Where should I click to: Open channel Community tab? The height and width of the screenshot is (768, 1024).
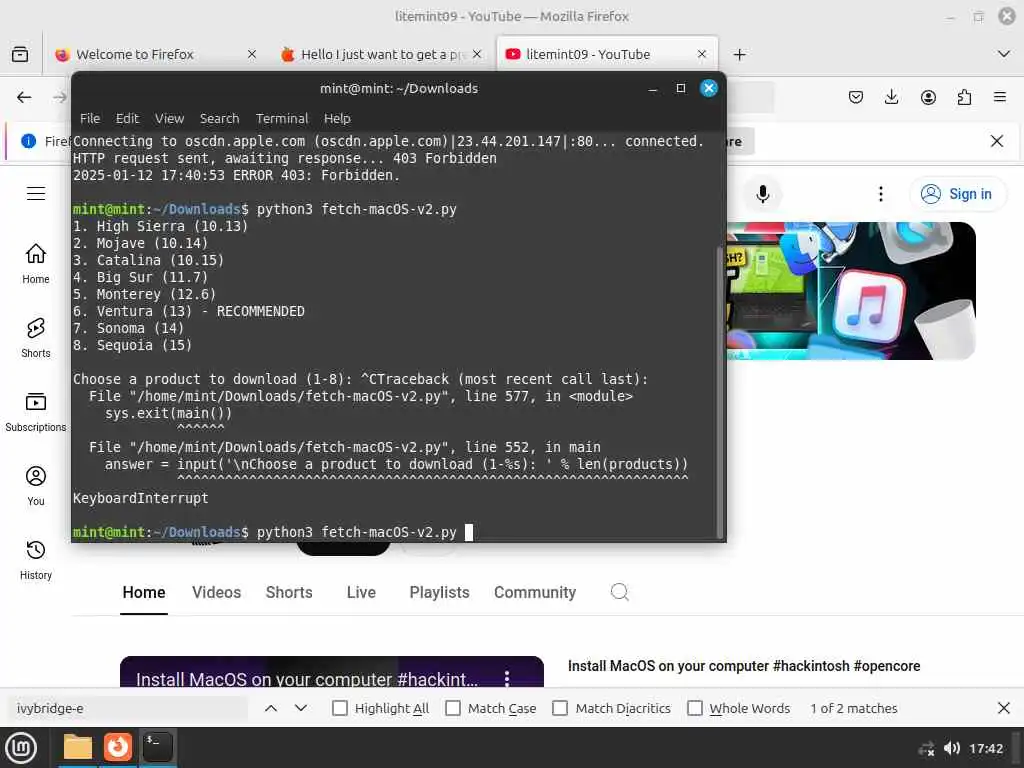point(535,592)
